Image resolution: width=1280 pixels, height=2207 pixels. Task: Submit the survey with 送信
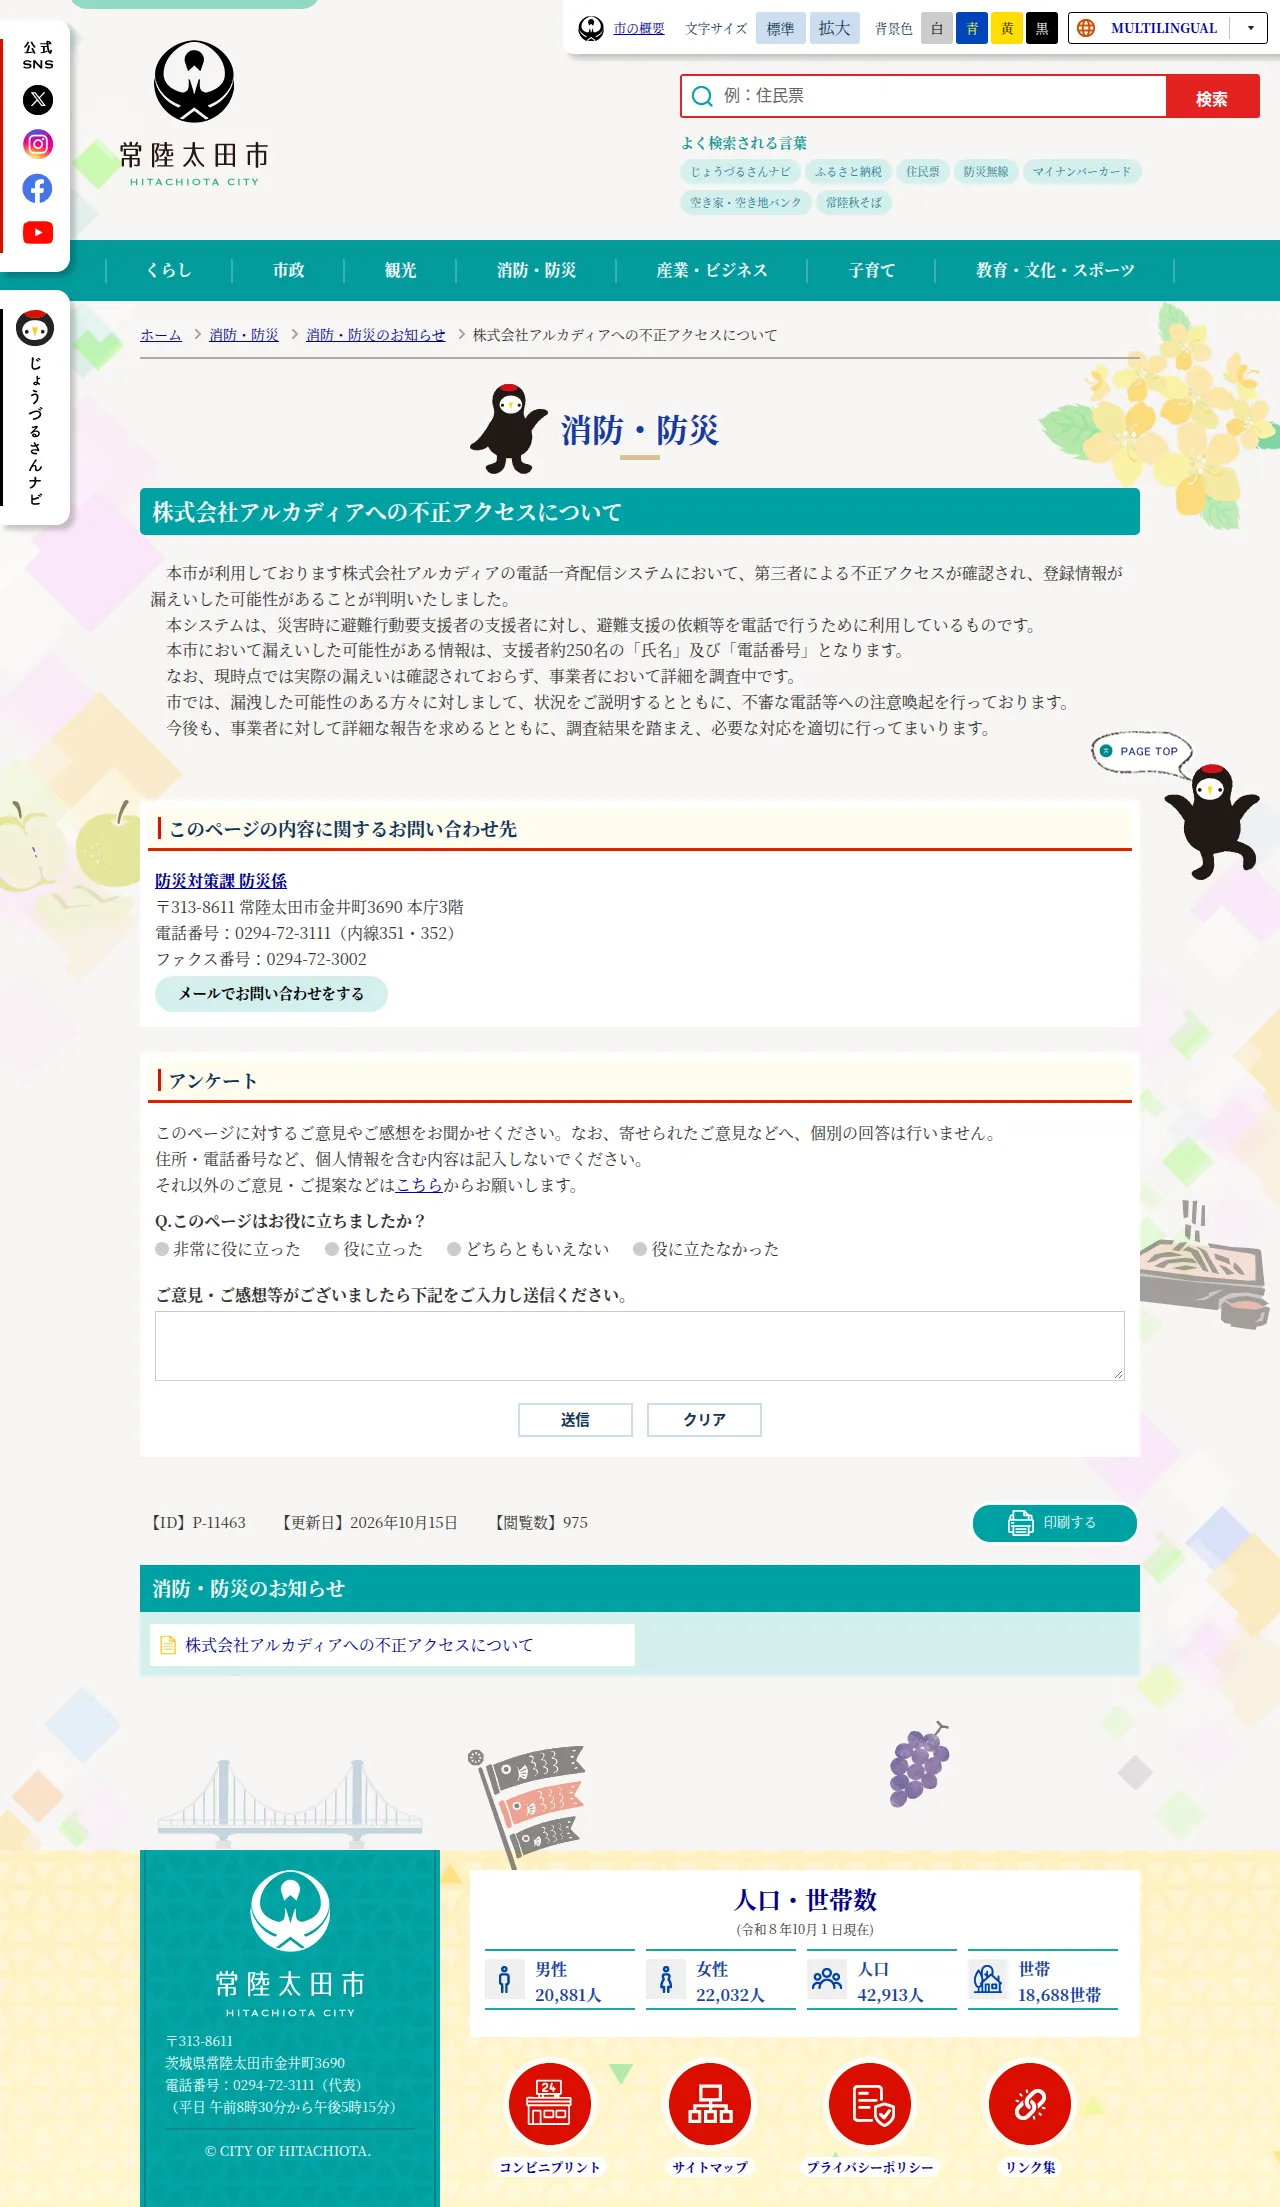pyautogui.click(x=575, y=1420)
